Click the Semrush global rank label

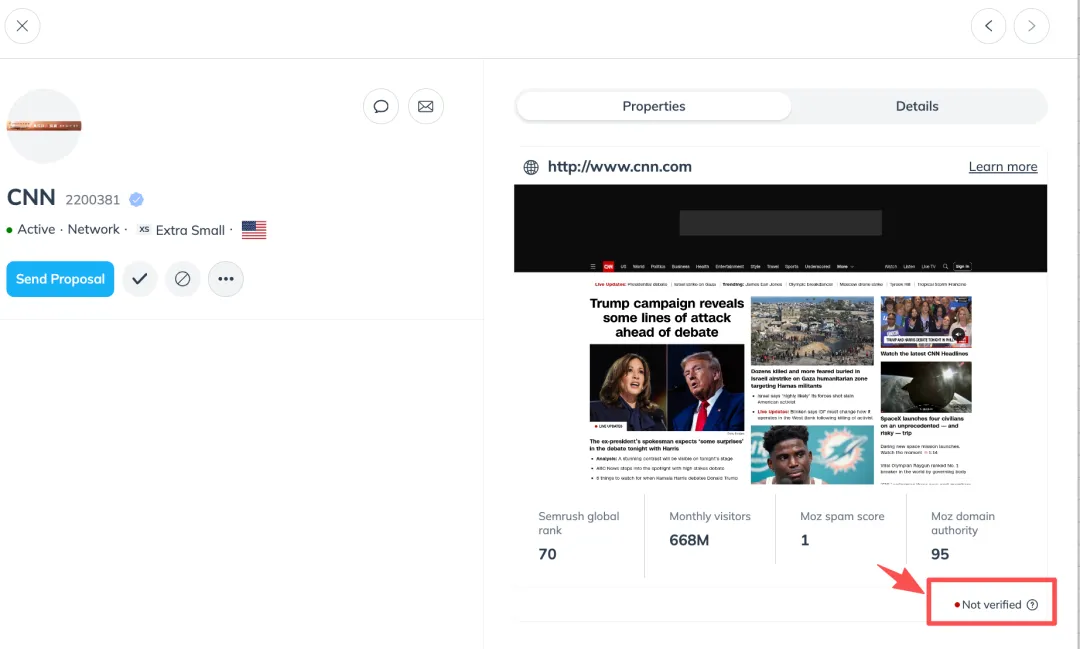579,523
